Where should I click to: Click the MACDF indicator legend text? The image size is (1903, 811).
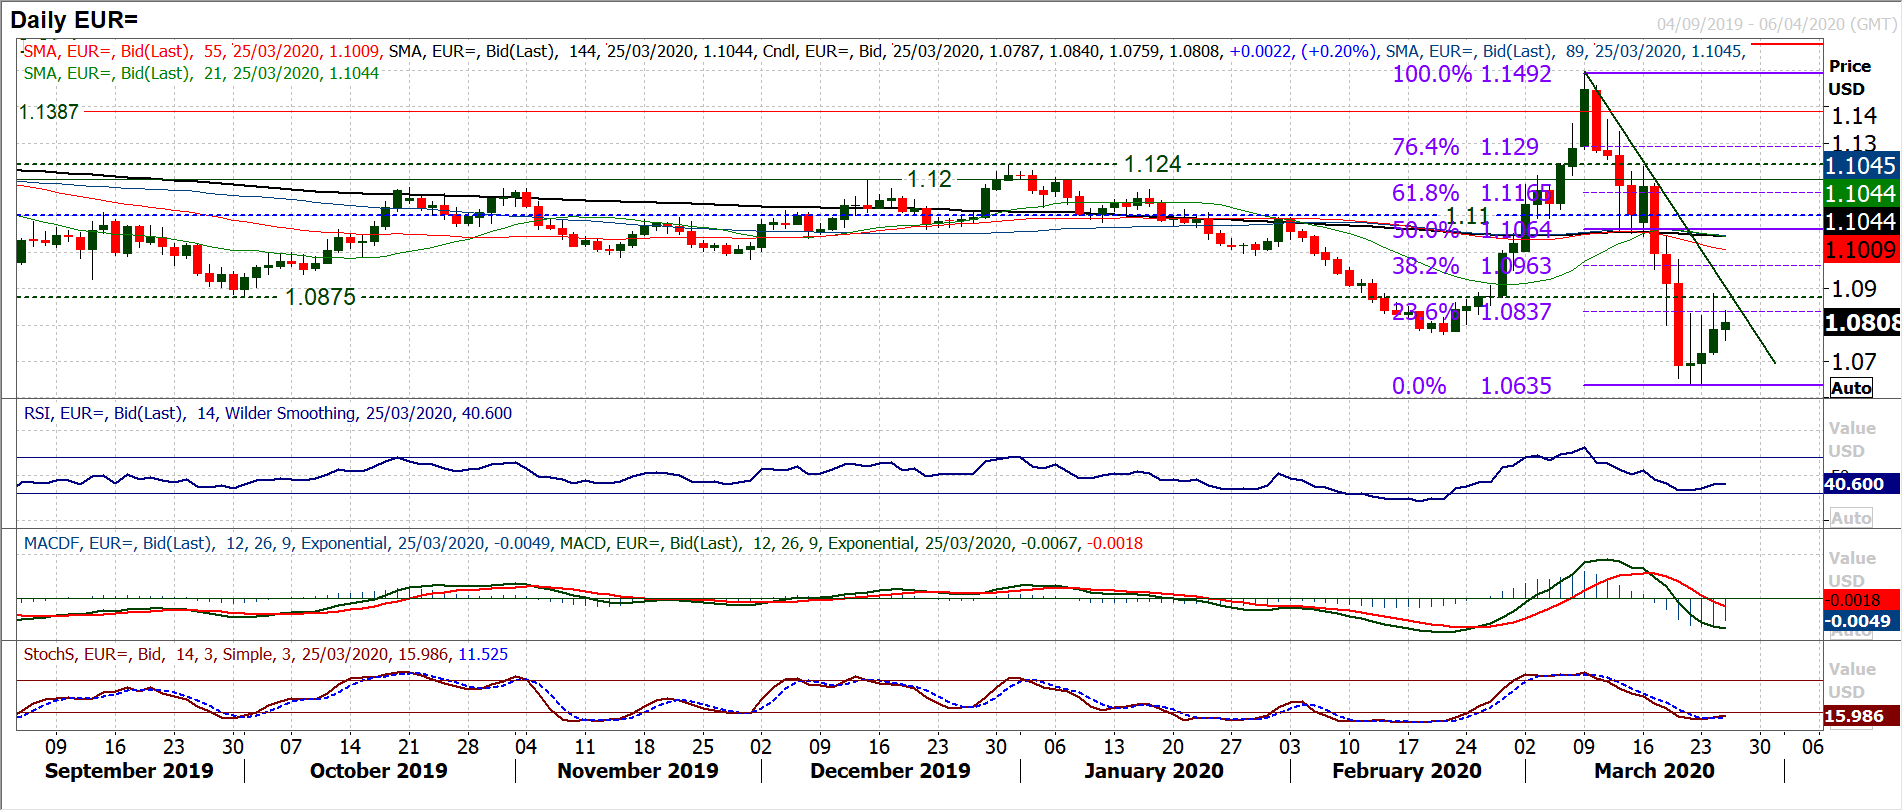tap(287, 543)
